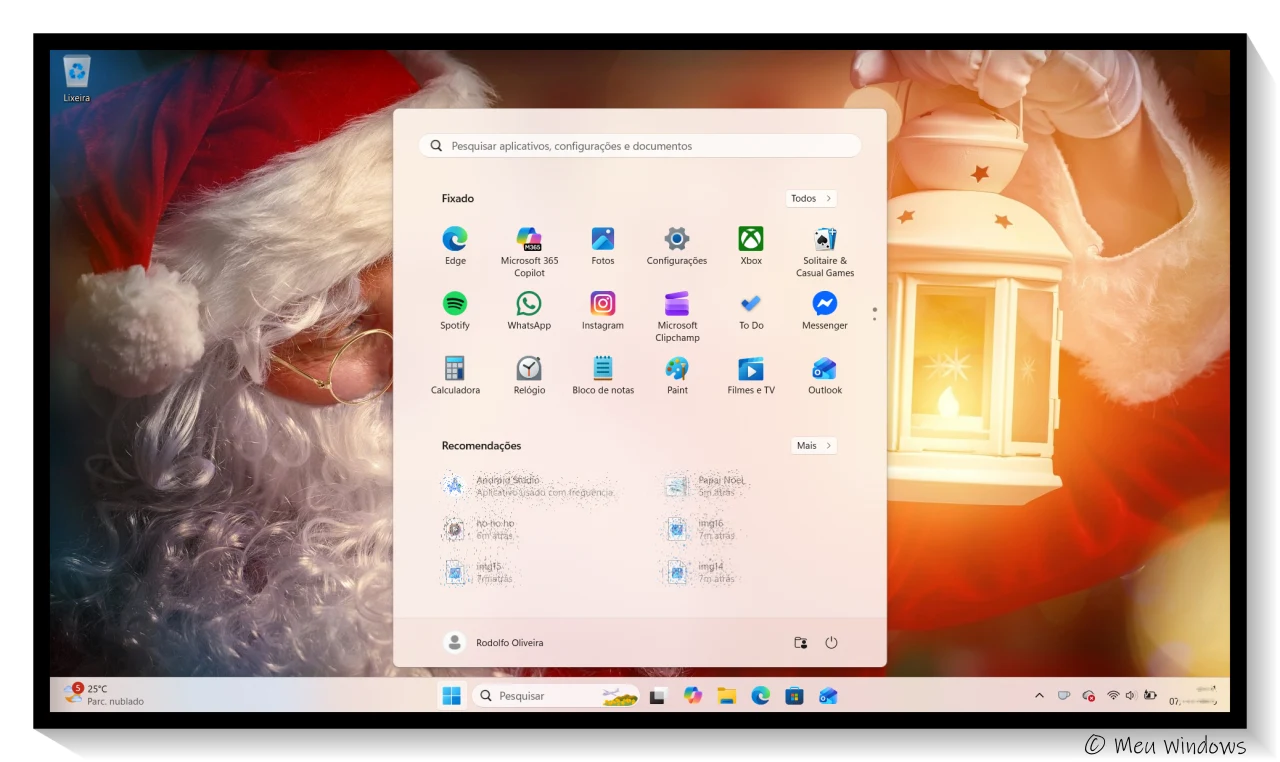
Task: Launch Solitaire & Casual Games
Action: pos(823,239)
